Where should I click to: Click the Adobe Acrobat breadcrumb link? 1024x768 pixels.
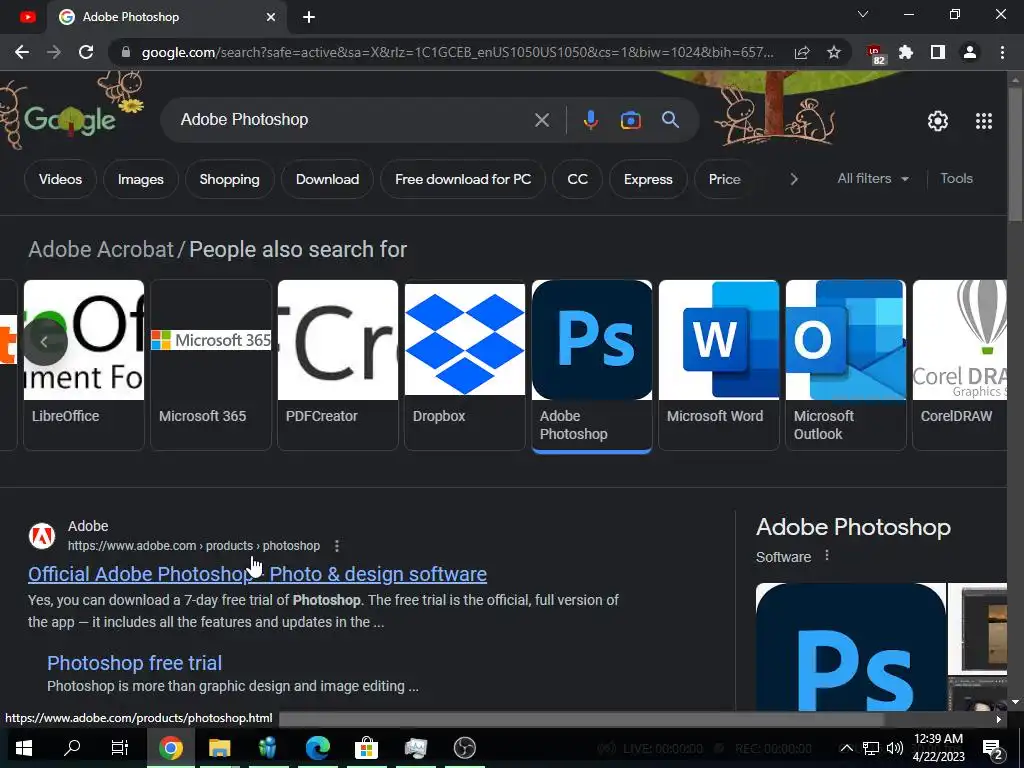tap(101, 249)
